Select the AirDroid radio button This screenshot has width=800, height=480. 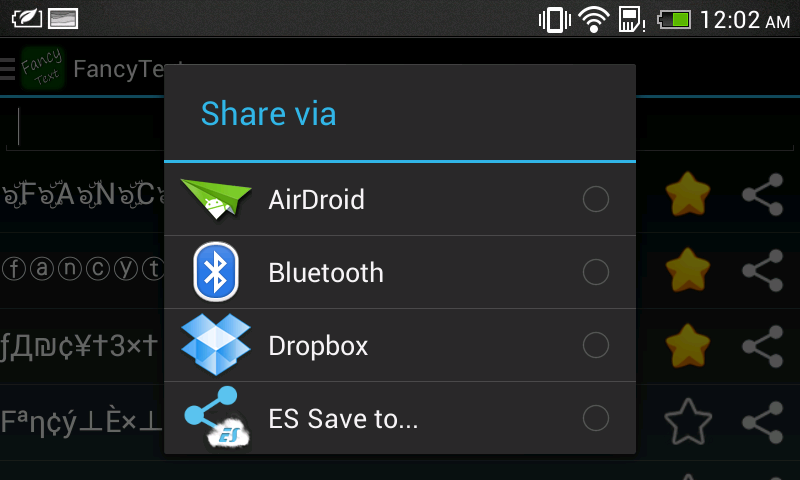pos(595,199)
